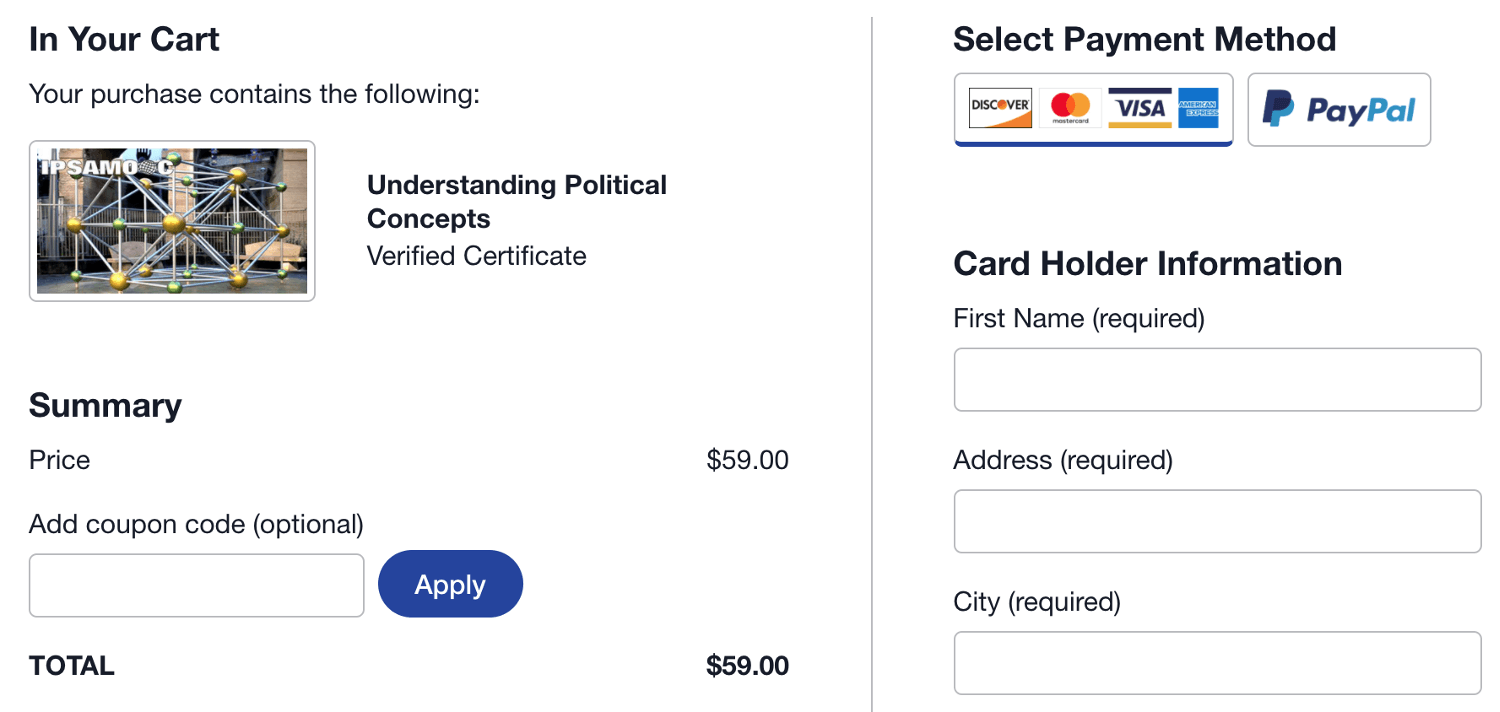Image resolution: width=1500 pixels, height=712 pixels.
Task: Choose PayPal as payment method
Action: click(1339, 109)
